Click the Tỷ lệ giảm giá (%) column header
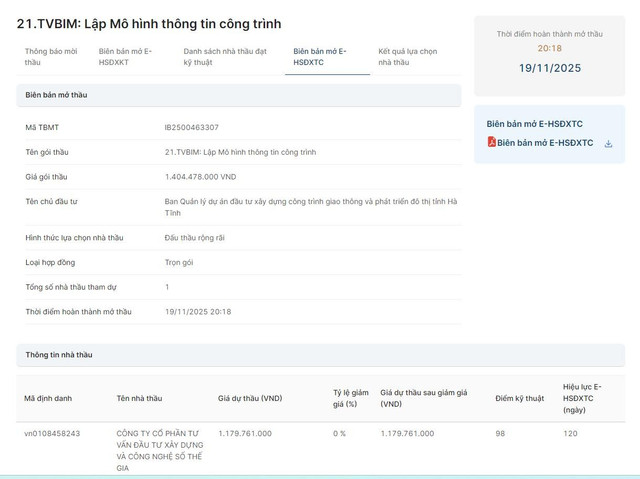The image size is (640, 479). coord(351,398)
